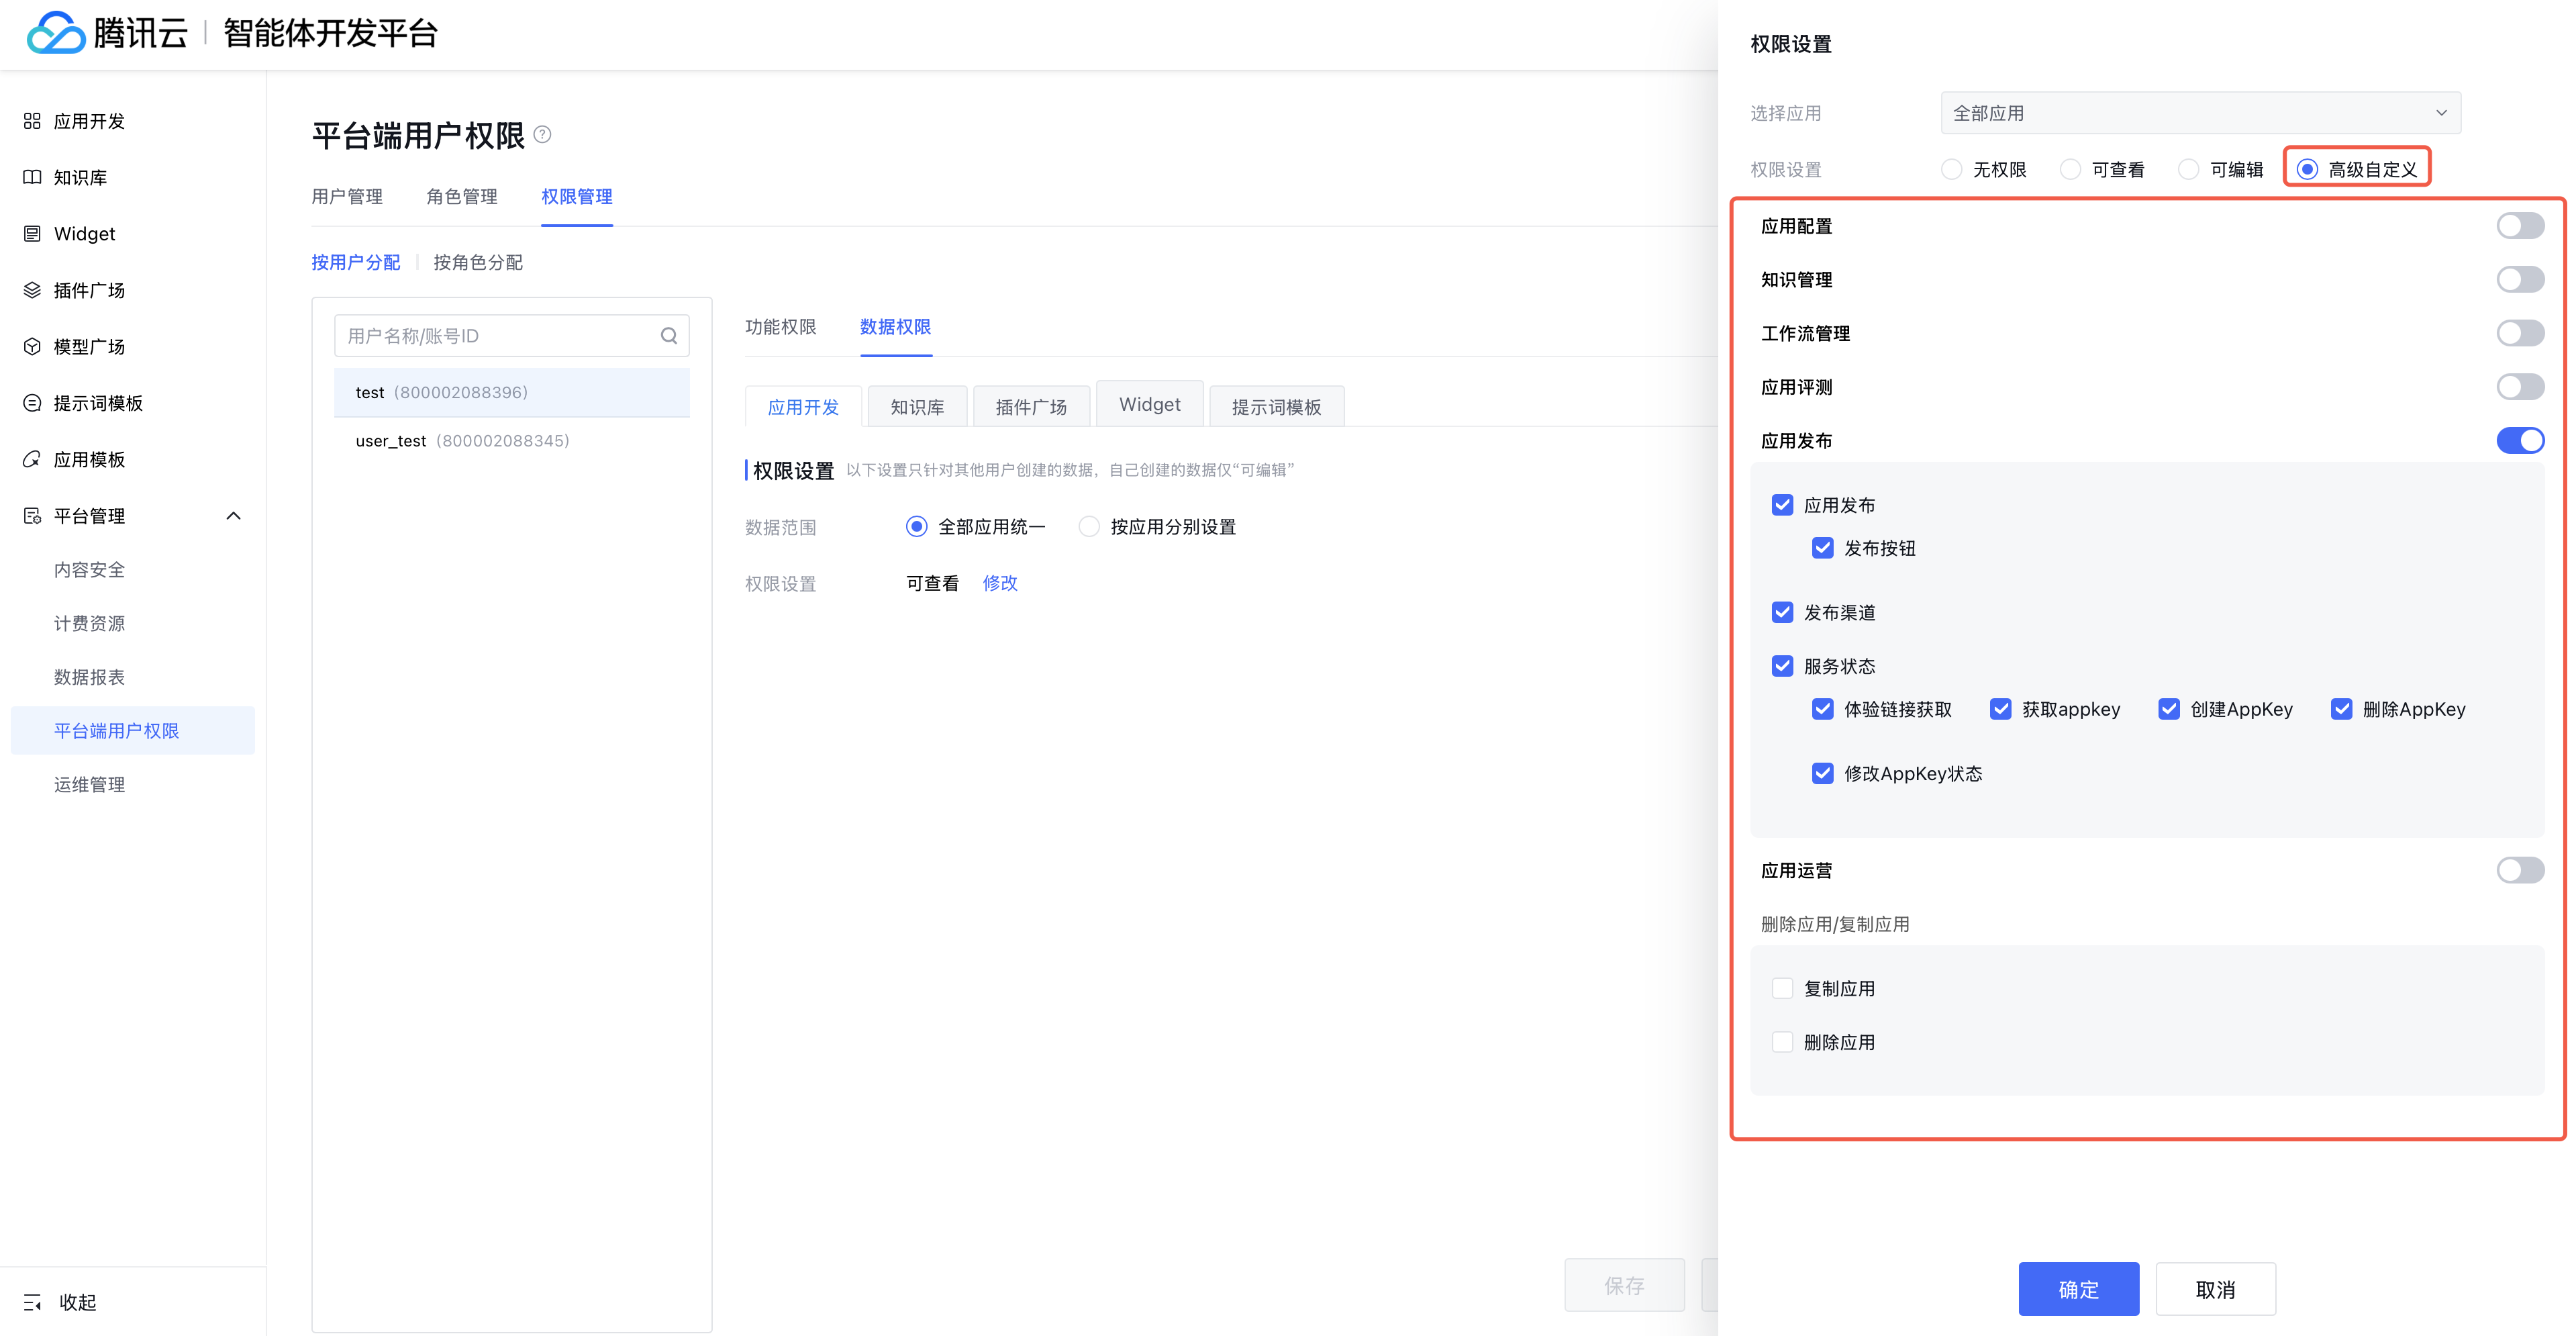Open 知识库 via its book icon
2576x1336 pixels.
point(32,177)
